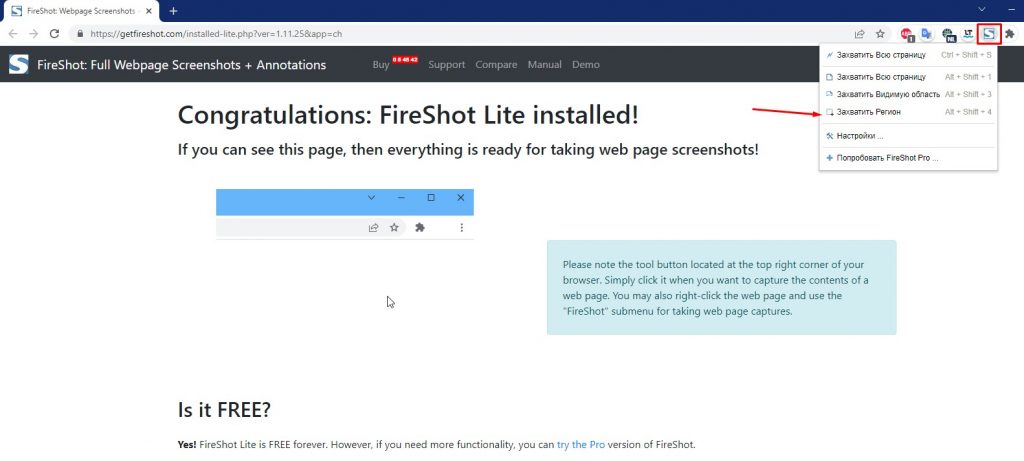The image size is (1024, 461).
Task: Follow the 'try the Pro' link
Action: tap(581, 445)
